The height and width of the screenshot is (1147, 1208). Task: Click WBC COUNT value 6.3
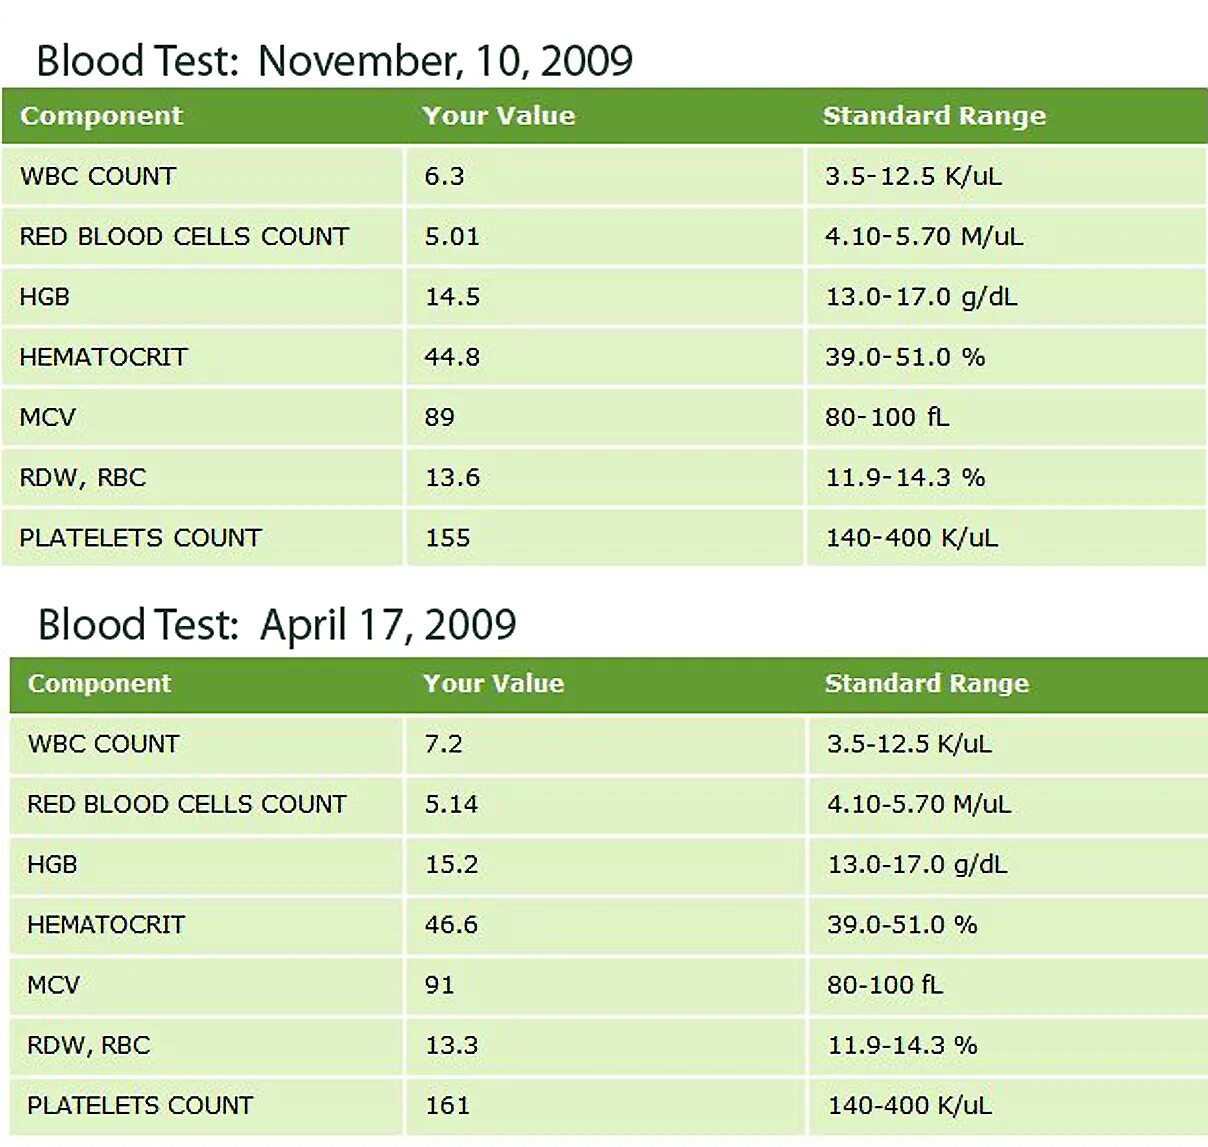pyautogui.click(x=444, y=176)
